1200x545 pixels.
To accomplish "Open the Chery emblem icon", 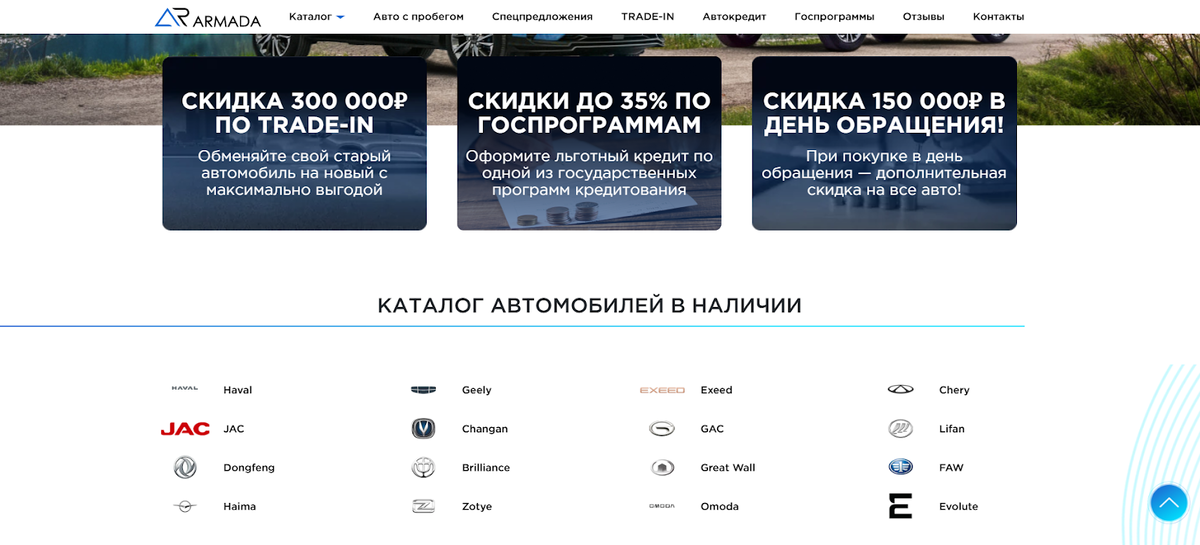I will click(x=900, y=390).
